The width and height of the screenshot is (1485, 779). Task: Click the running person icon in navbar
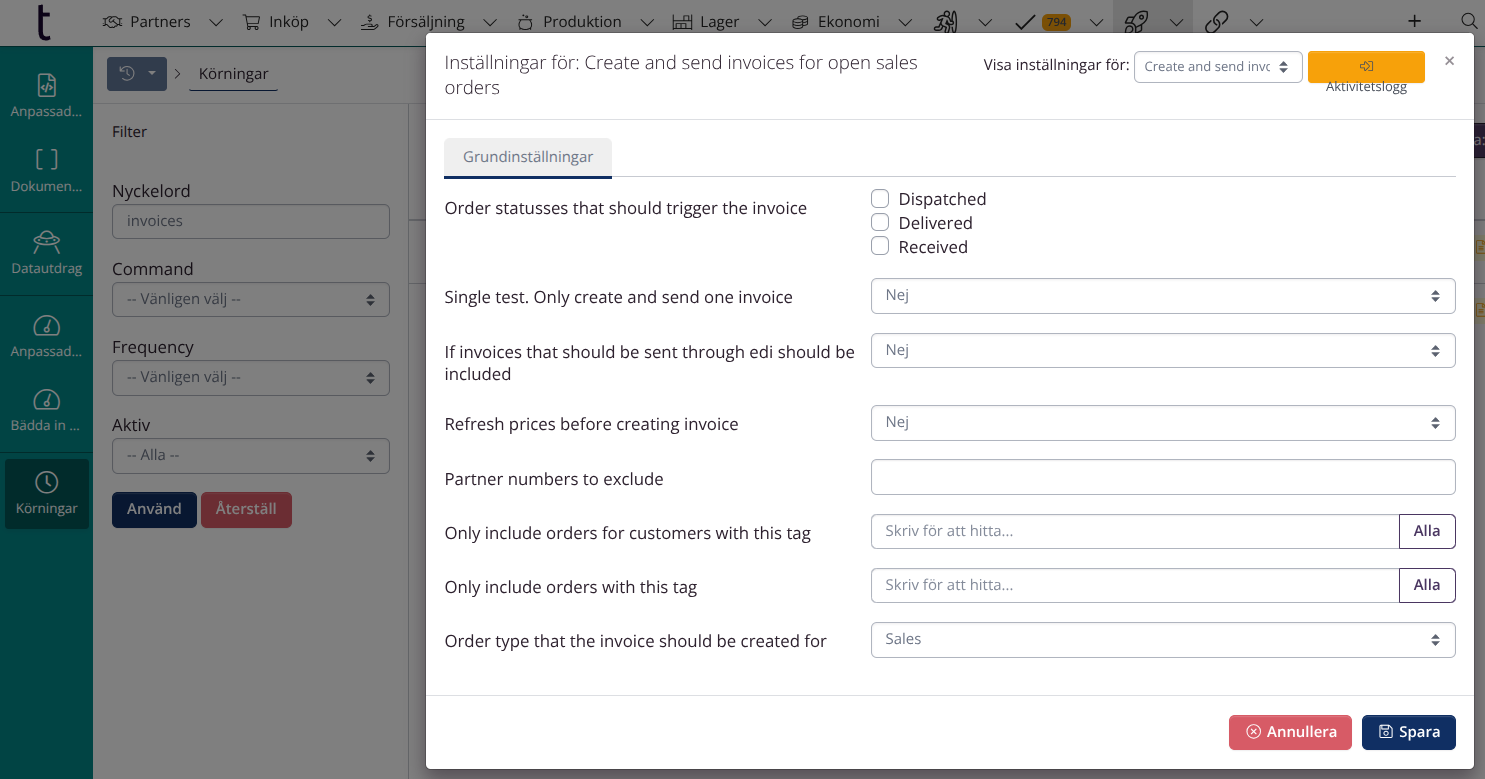coord(946,21)
